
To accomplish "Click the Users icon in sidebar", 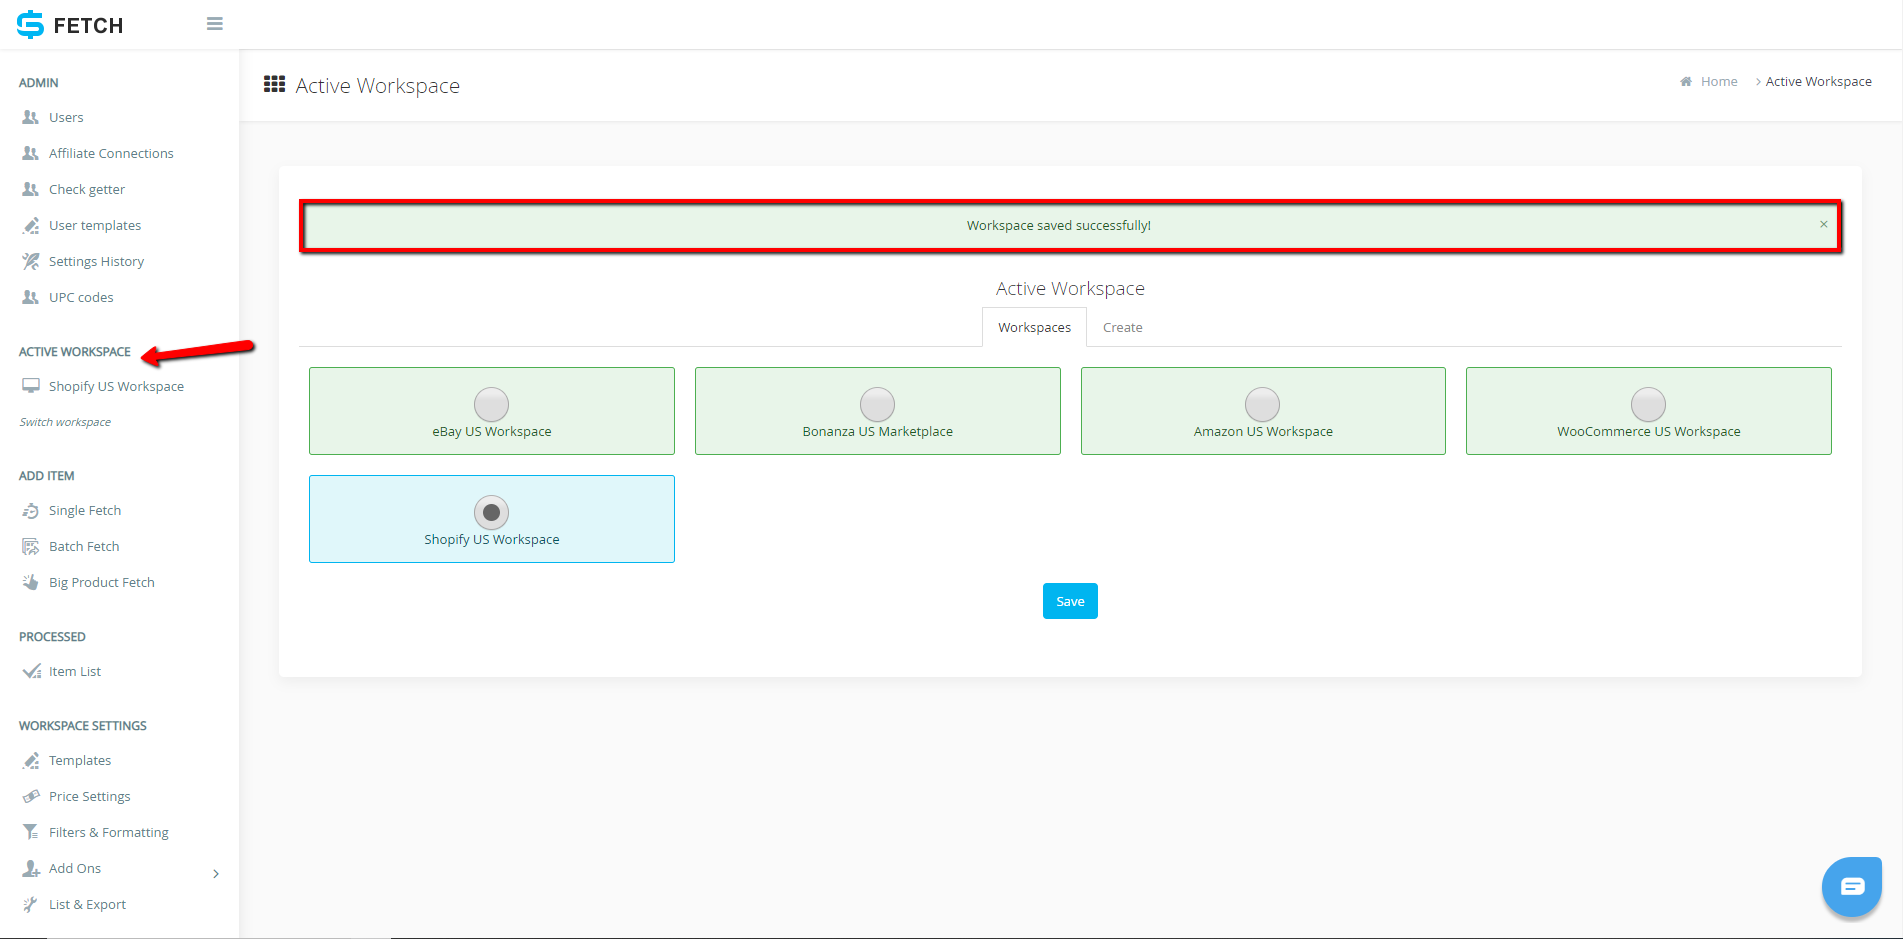I will [31, 117].
